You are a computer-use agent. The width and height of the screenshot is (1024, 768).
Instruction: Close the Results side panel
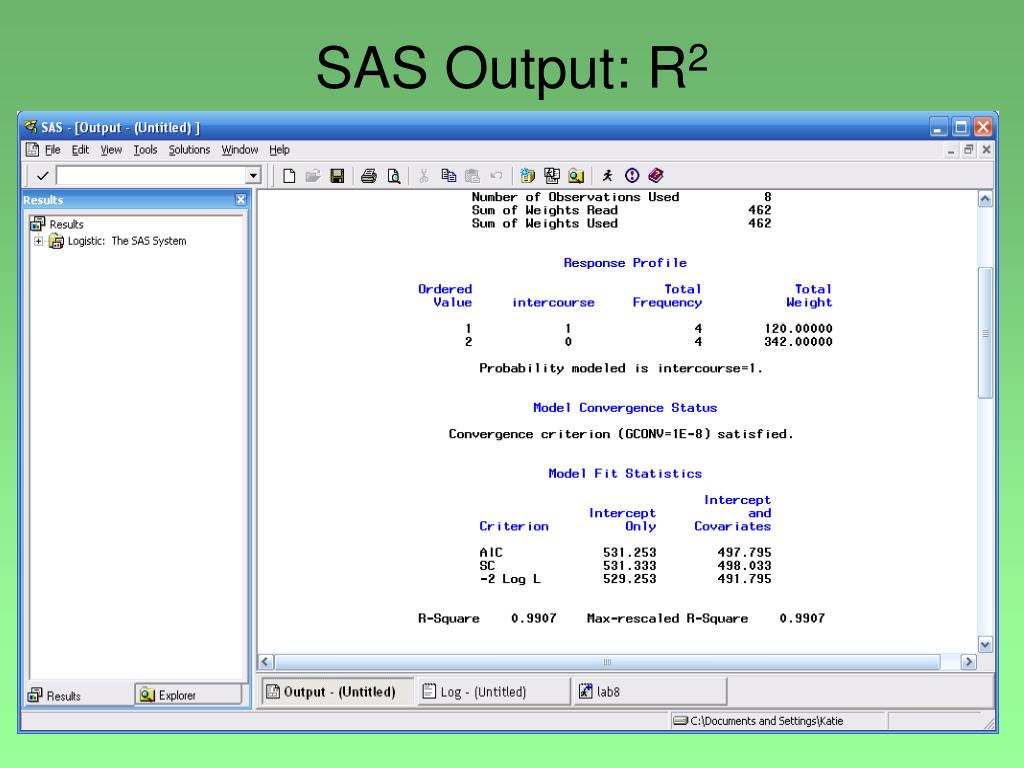240,200
